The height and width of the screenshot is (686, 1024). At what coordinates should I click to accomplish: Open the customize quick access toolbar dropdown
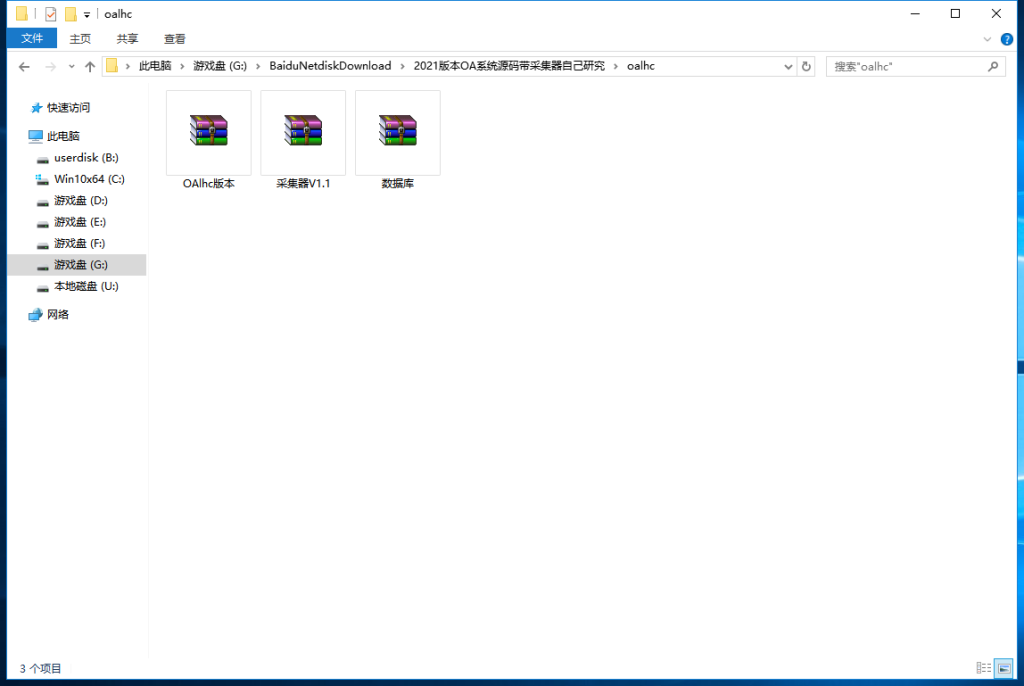click(87, 14)
